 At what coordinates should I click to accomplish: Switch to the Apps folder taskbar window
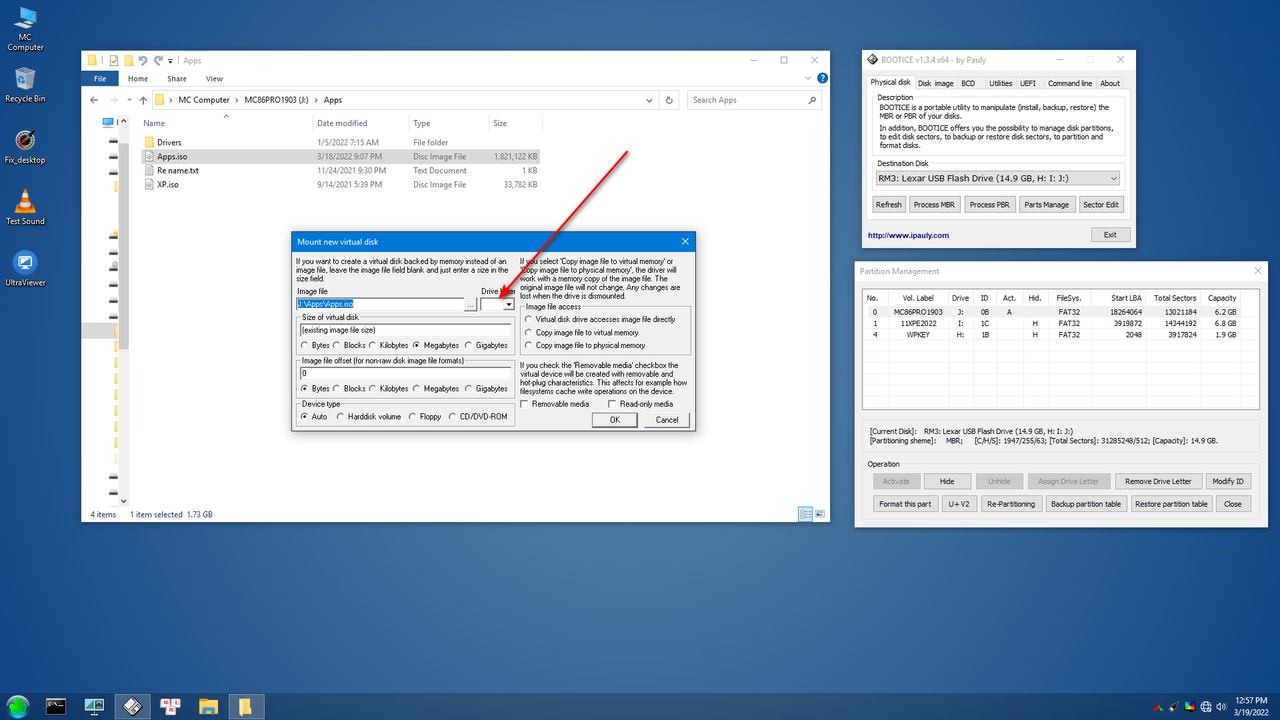click(244, 706)
